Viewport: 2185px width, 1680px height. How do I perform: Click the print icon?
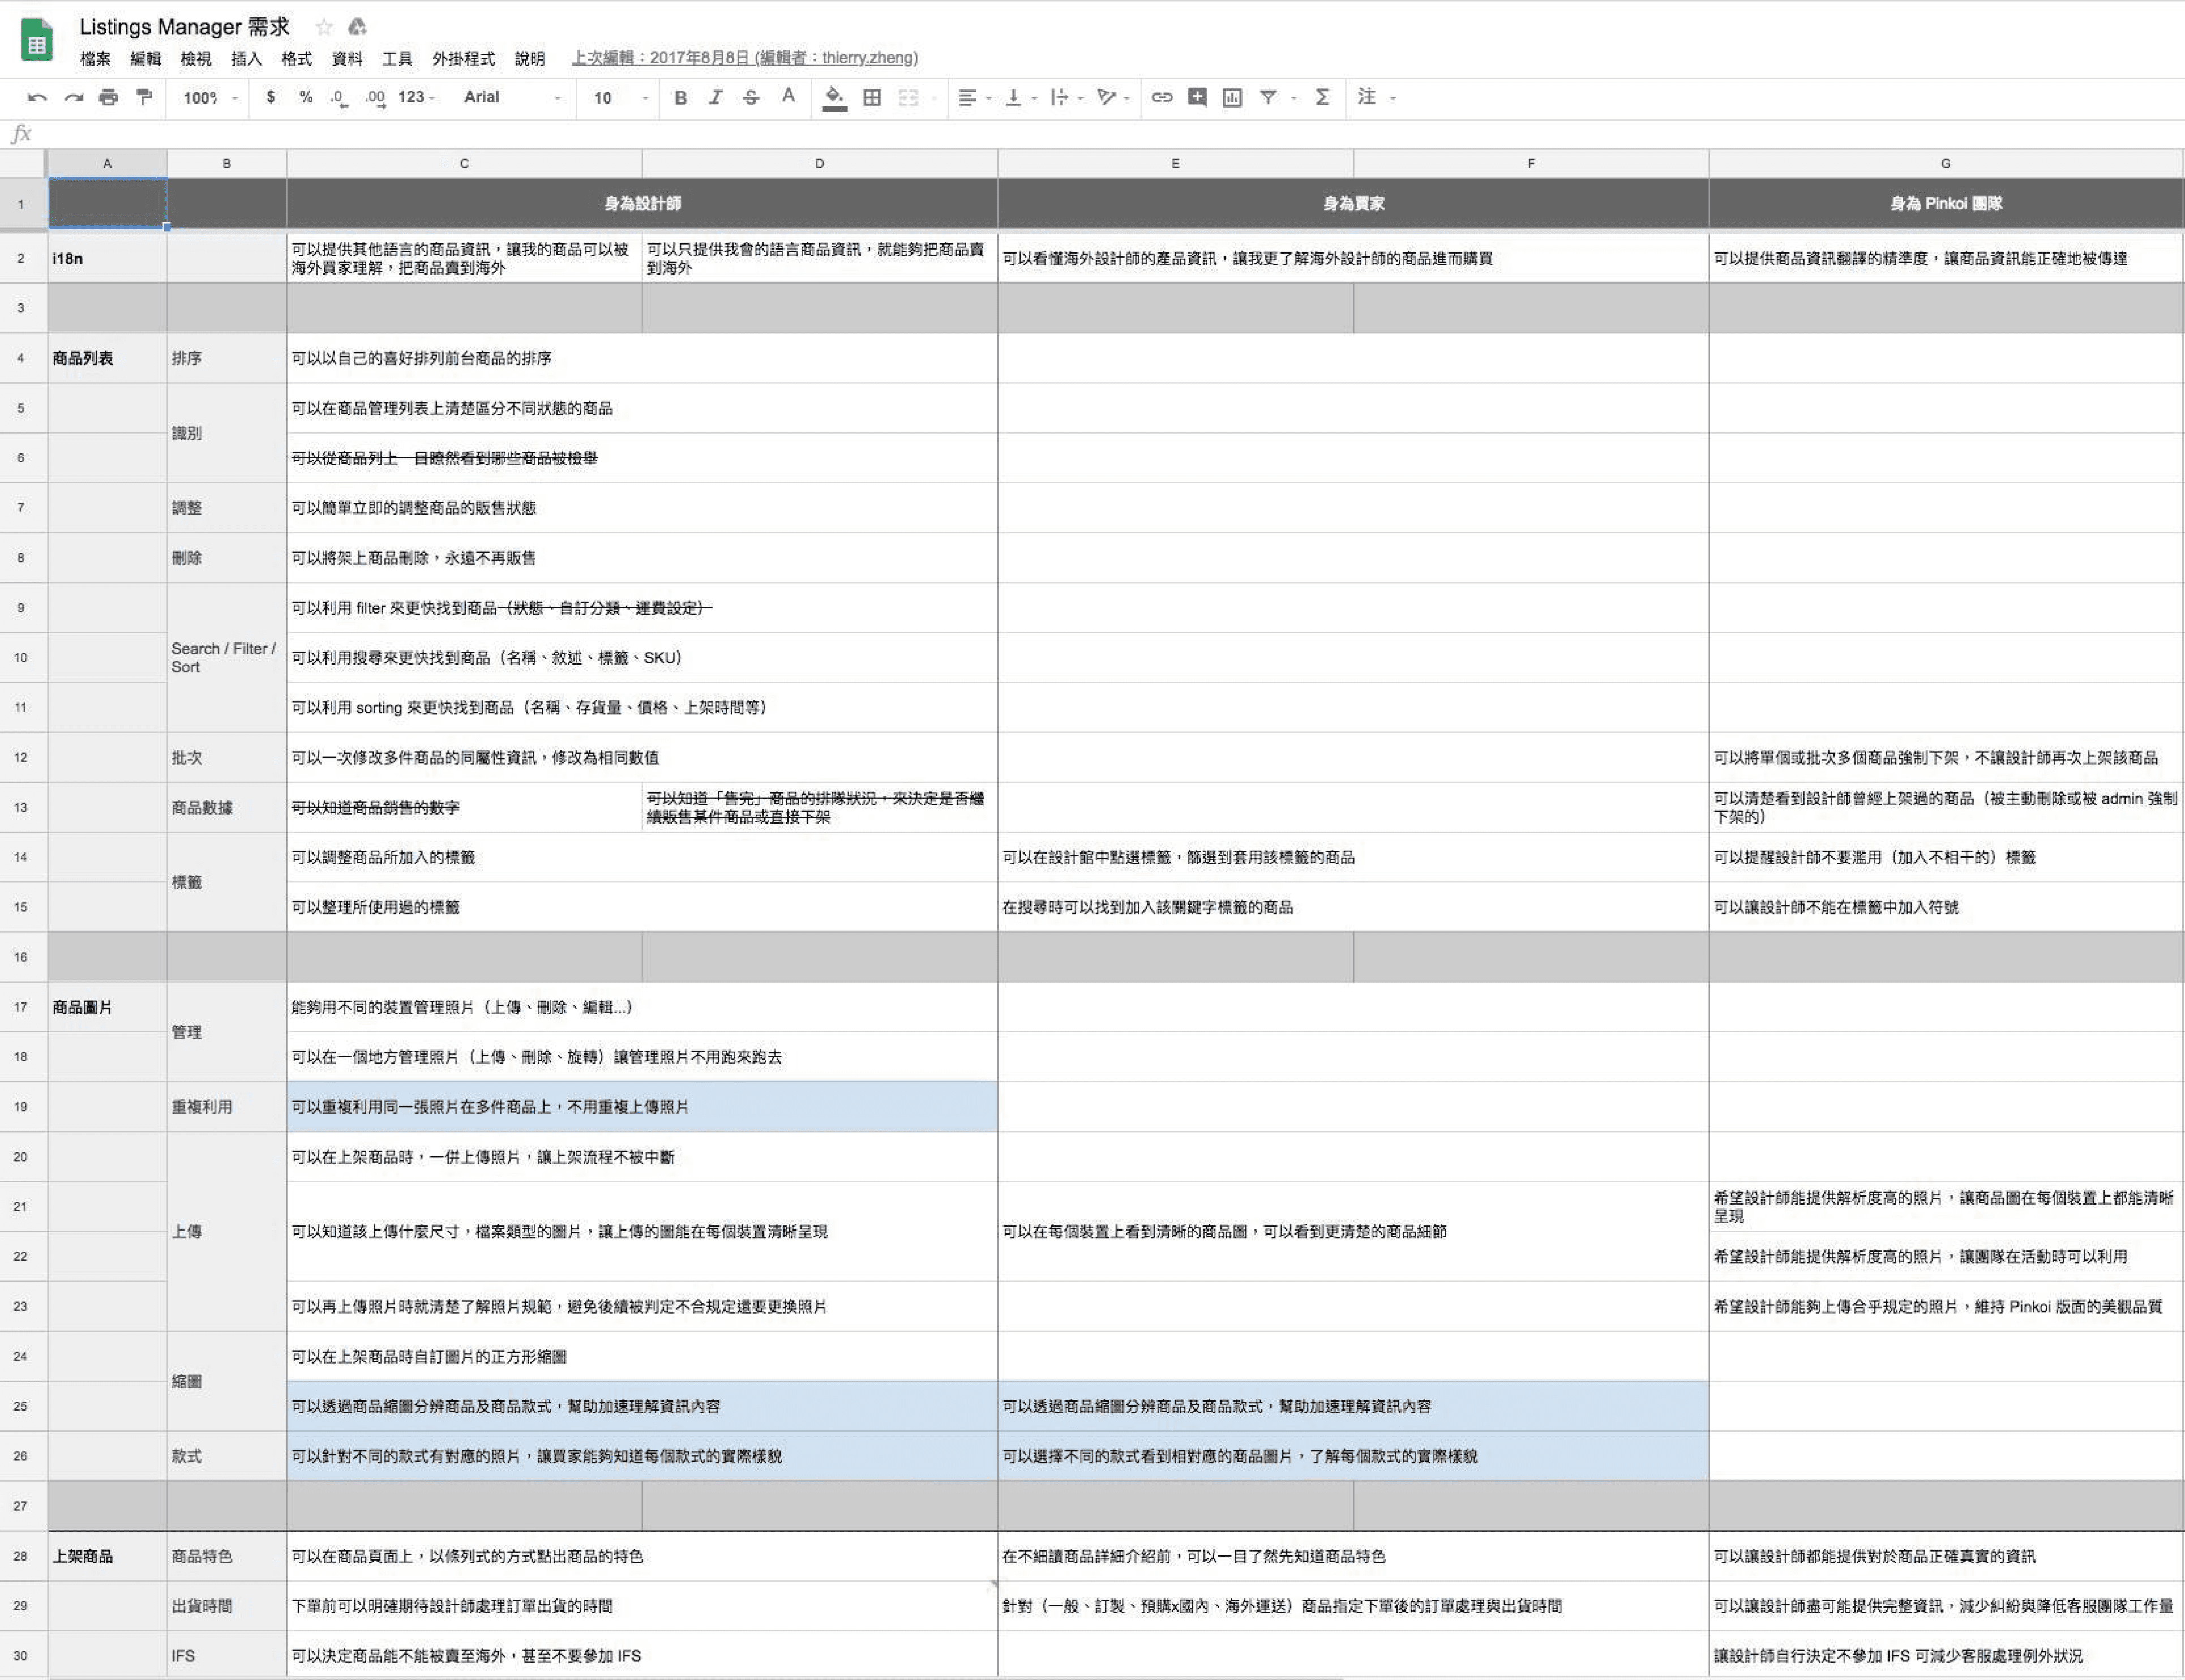pos(108,97)
